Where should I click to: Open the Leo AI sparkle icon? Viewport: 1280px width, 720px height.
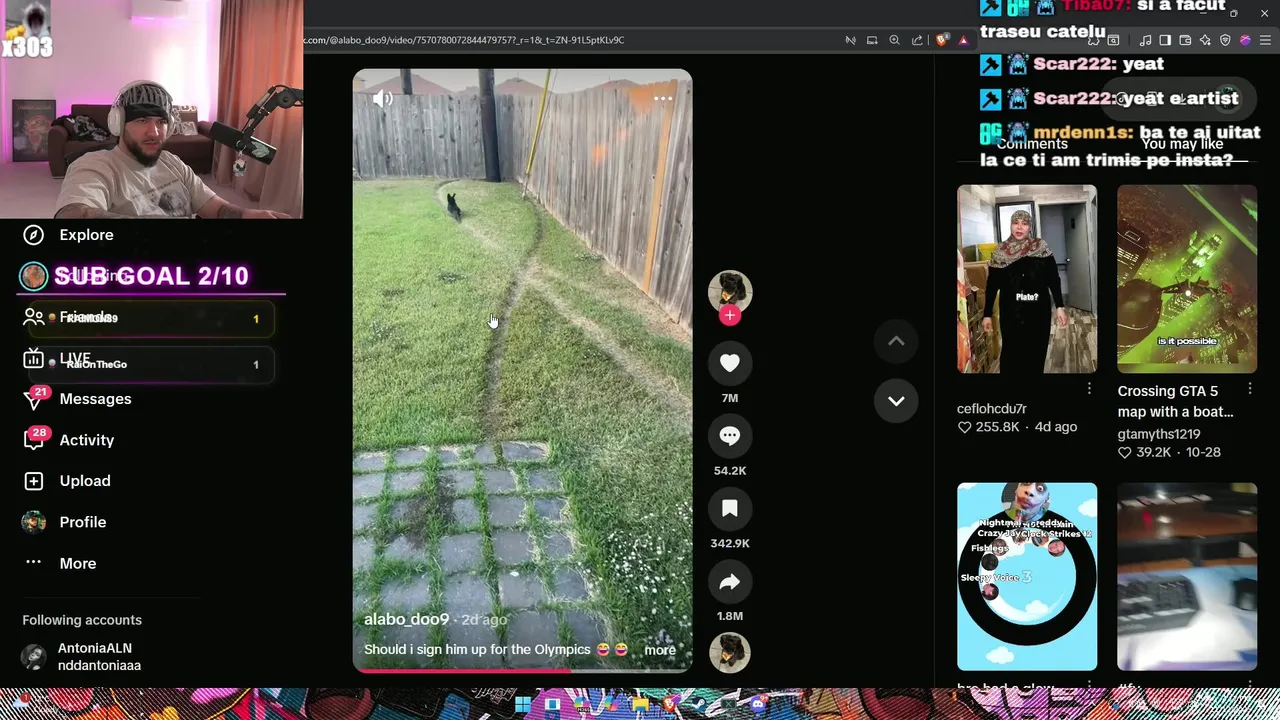pyautogui.click(x=1205, y=40)
